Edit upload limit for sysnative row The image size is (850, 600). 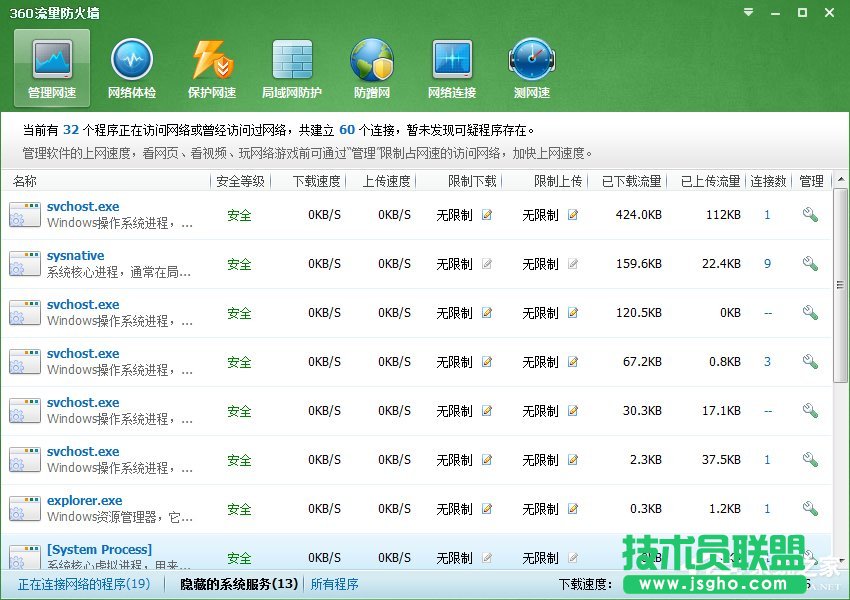click(x=572, y=264)
